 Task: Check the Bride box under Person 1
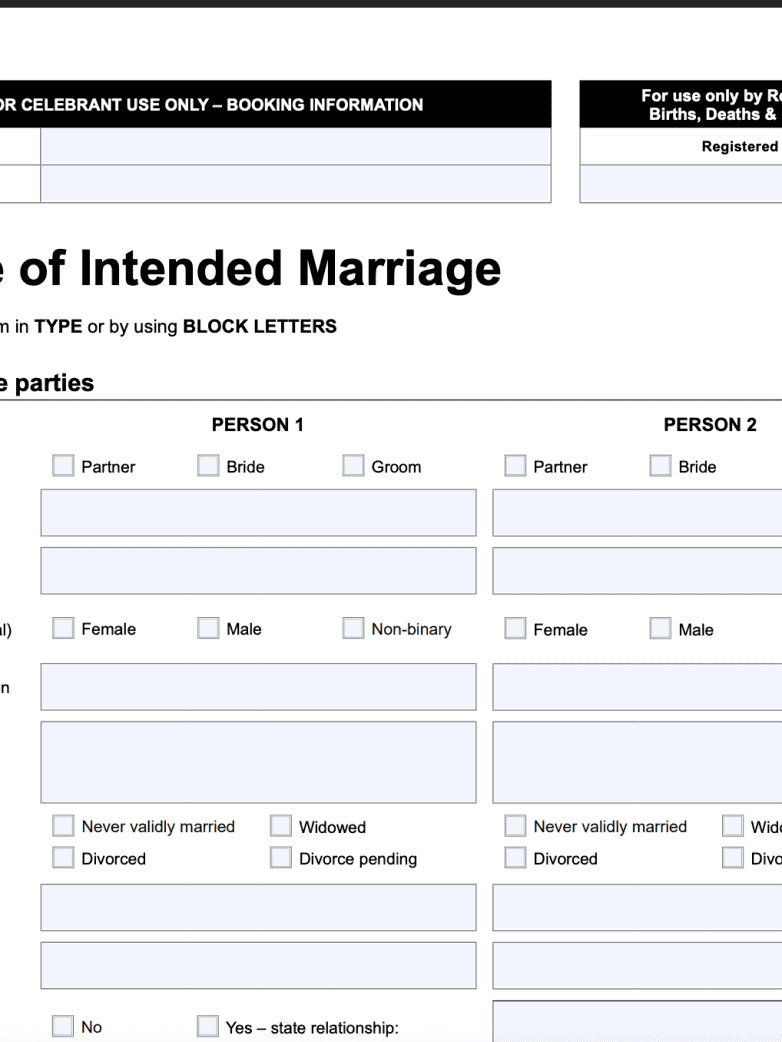click(208, 466)
